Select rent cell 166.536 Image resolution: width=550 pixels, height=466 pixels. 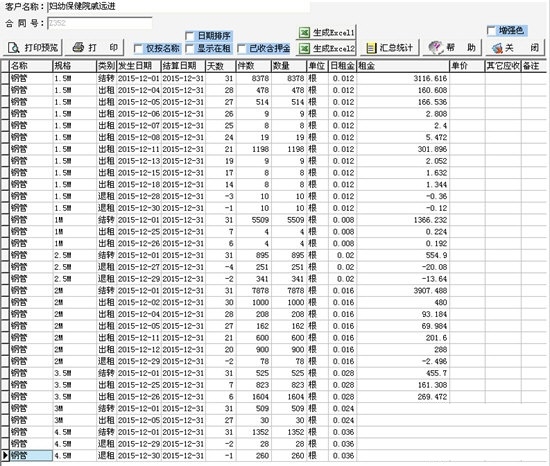(403, 102)
